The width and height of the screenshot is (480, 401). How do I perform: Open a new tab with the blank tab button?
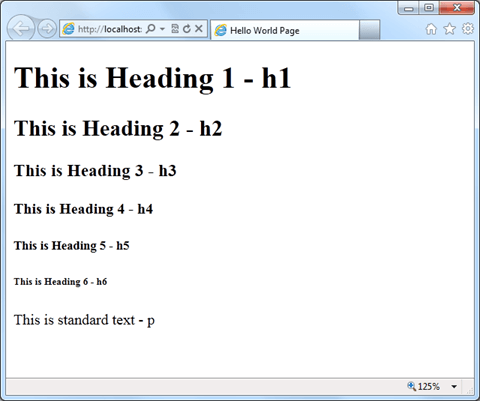pyautogui.click(x=369, y=30)
